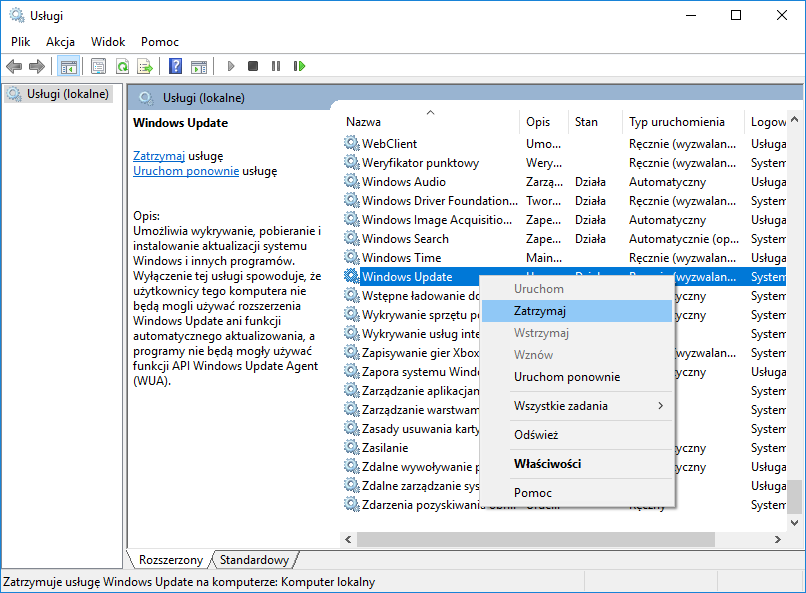The width and height of the screenshot is (806, 593).
Task: Click the gear icon beside Windows Time
Action: [352, 257]
